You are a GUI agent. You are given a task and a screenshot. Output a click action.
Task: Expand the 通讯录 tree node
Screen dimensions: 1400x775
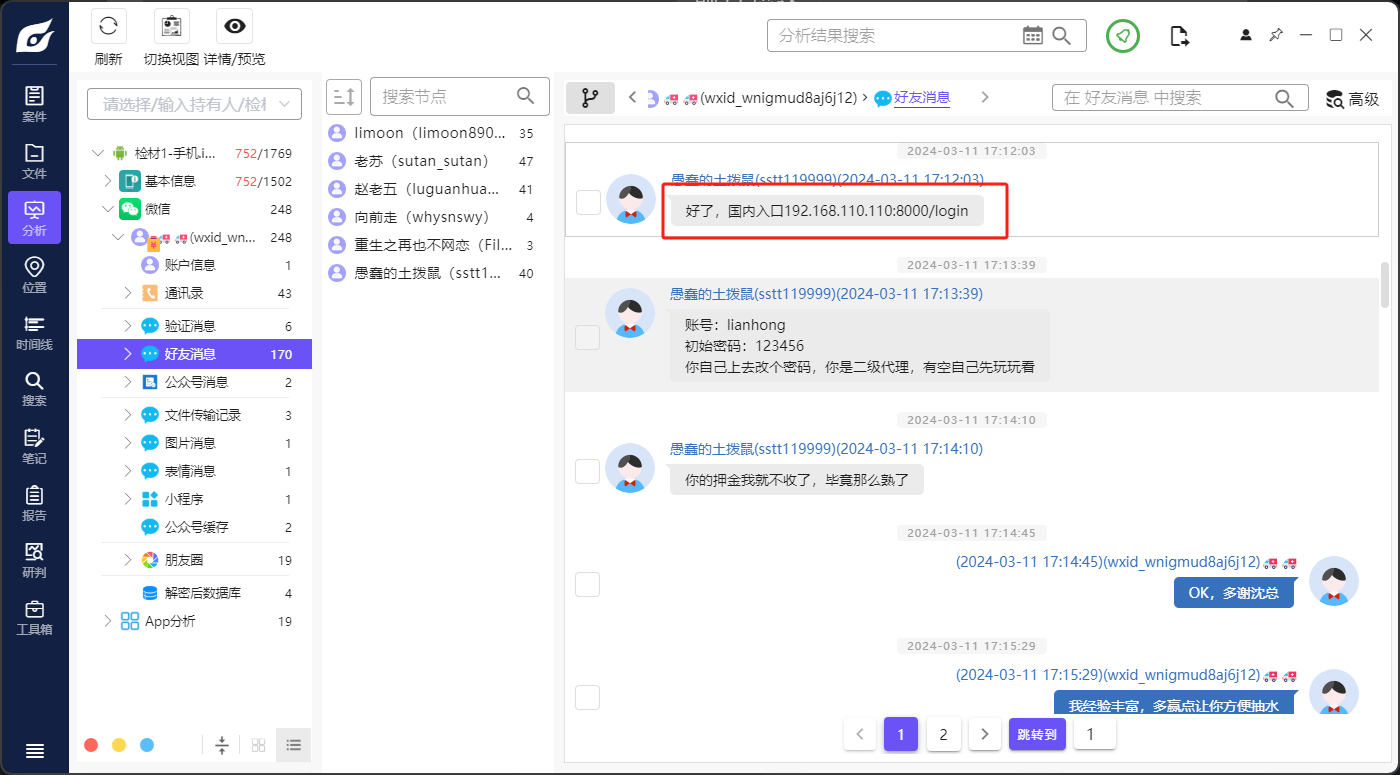click(128, 293)
